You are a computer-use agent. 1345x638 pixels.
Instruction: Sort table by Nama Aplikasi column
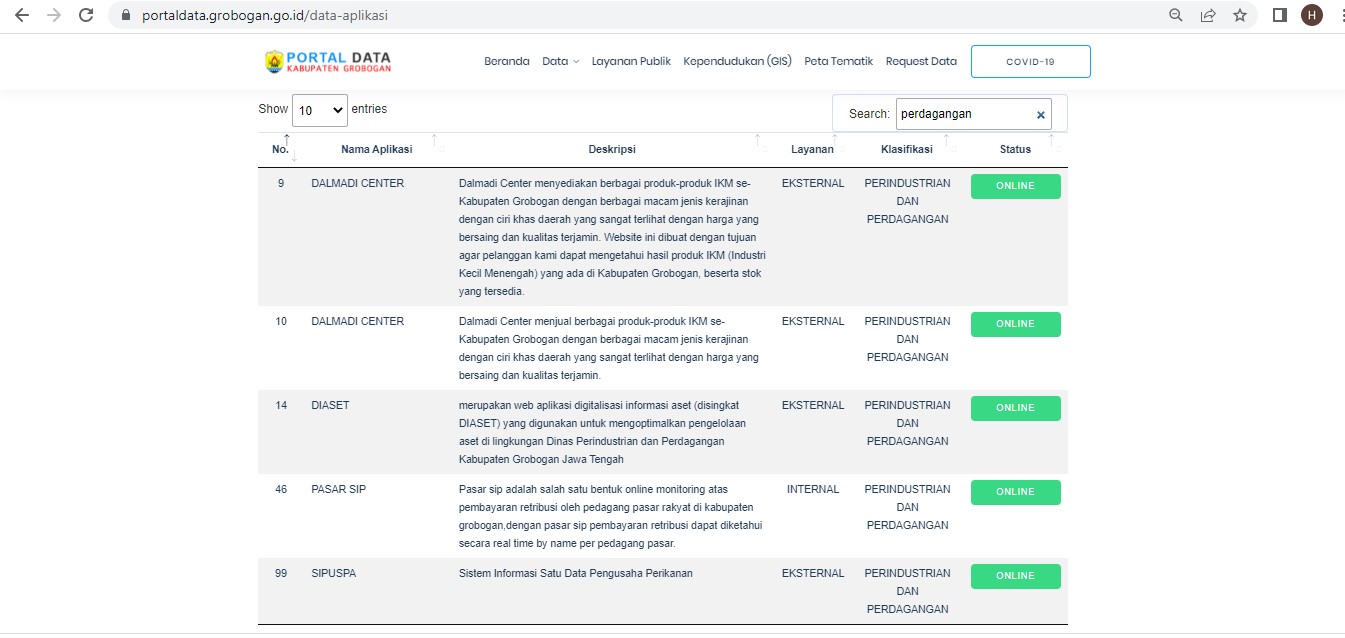click(x=376, y=149)
